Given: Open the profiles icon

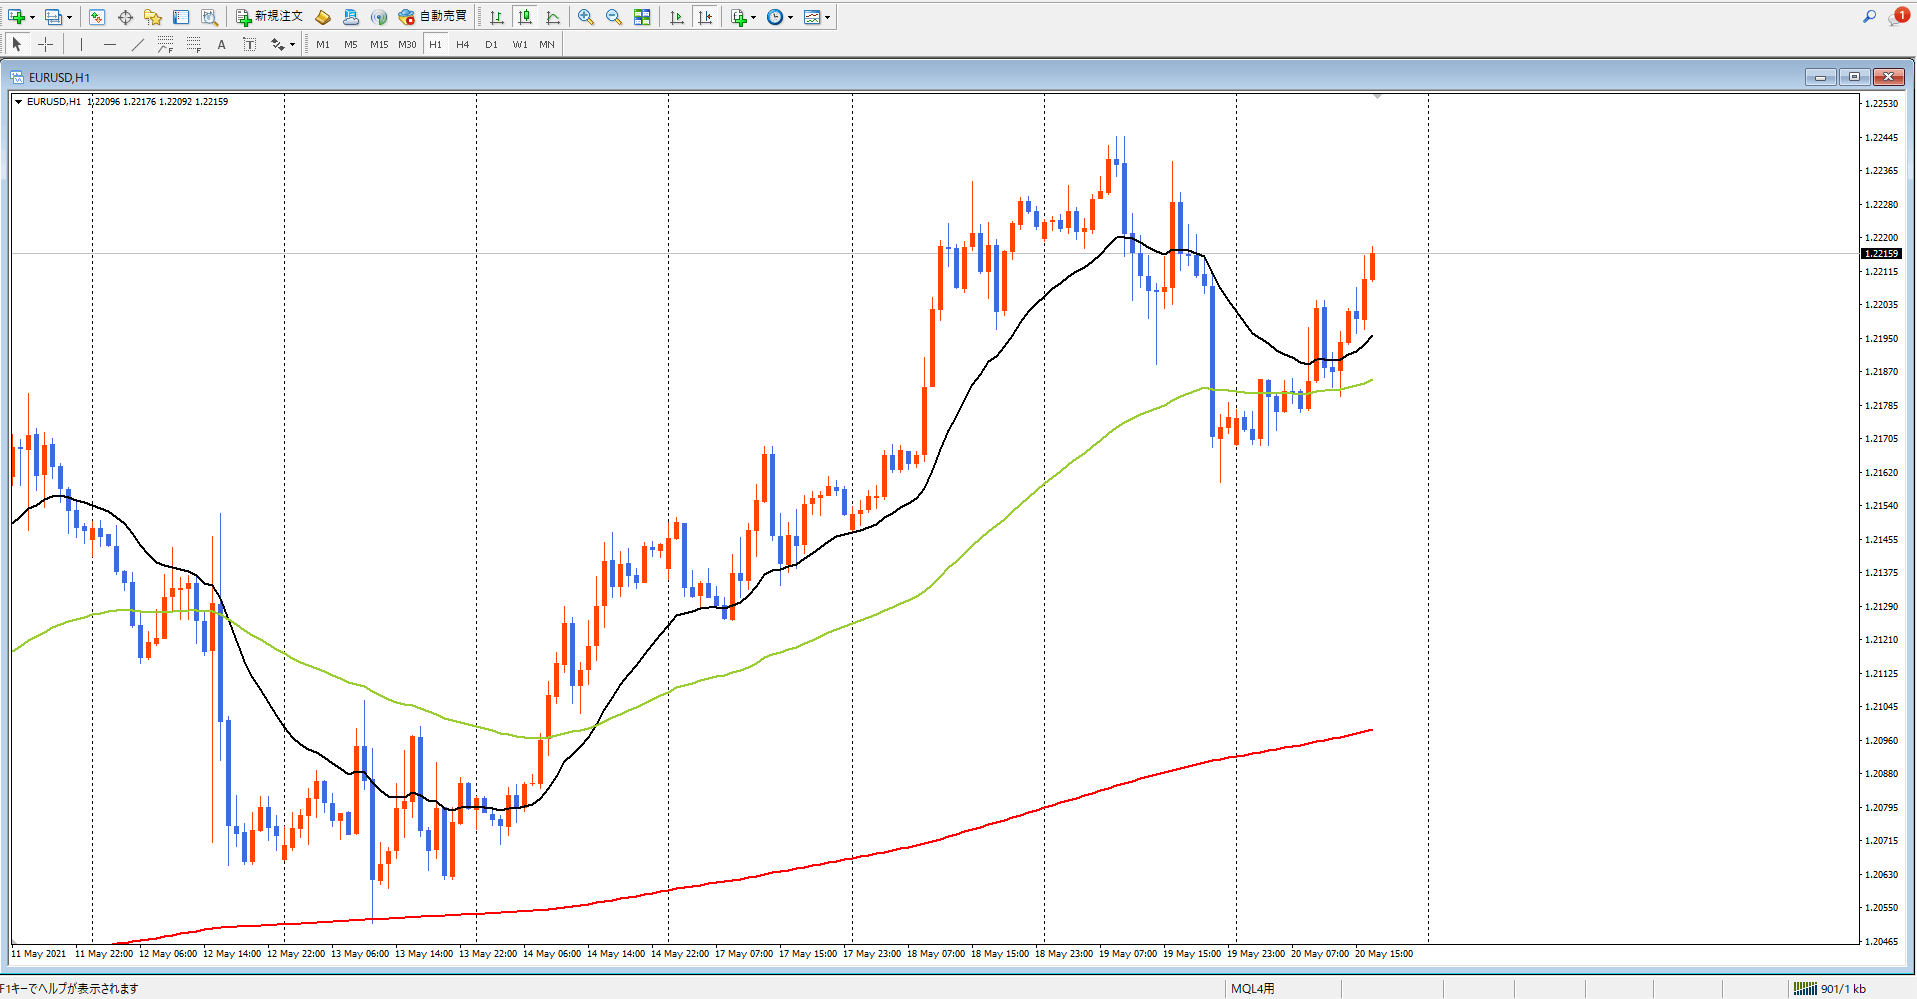Looking at the screenshot, I should point(54,17).
